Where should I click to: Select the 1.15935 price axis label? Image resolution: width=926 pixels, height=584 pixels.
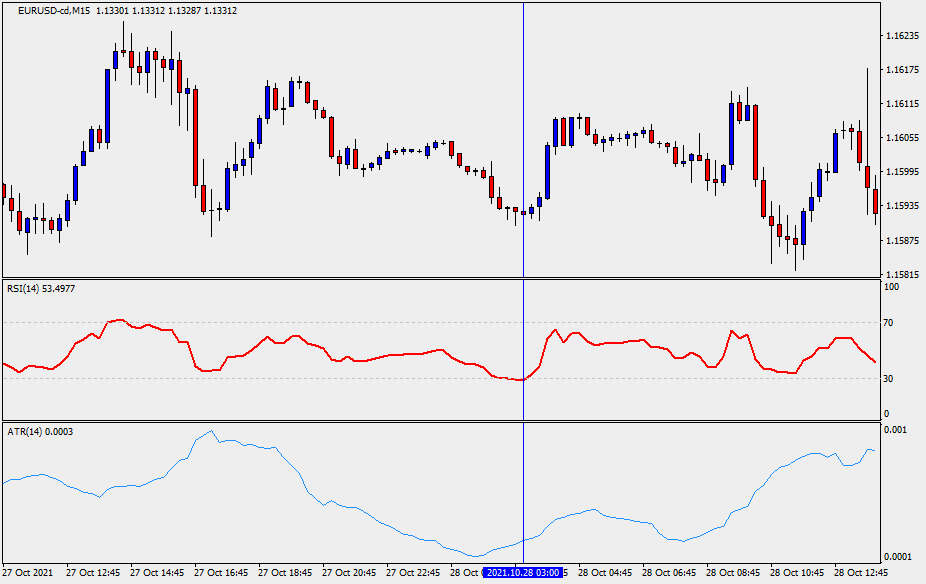point(902,206)
